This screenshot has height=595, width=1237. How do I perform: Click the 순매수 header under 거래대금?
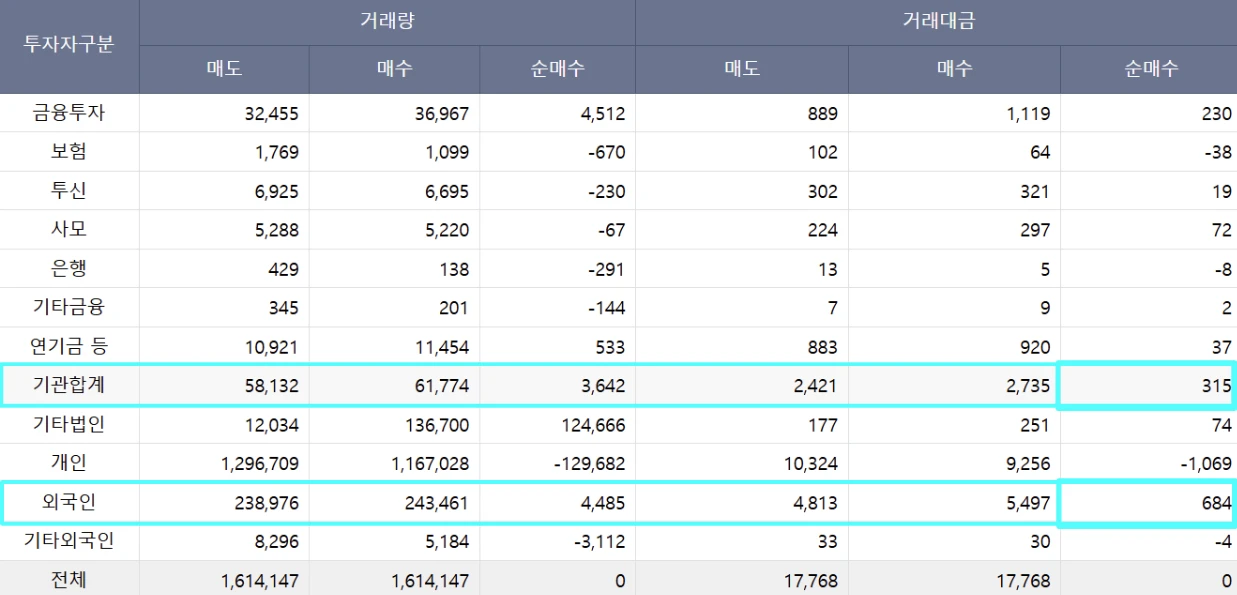coord(1150,69)
